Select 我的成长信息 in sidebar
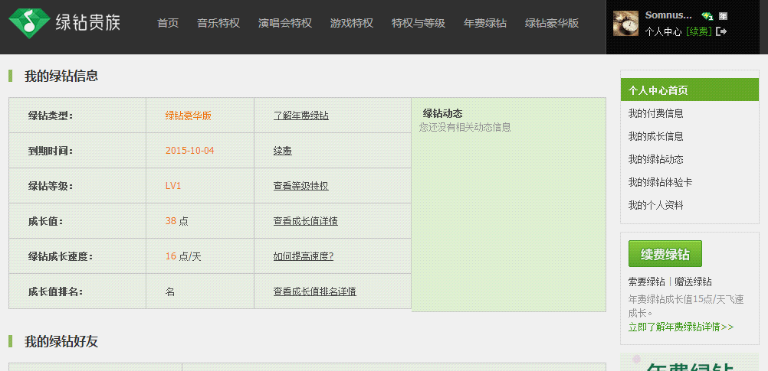 (x=656, y=137)
